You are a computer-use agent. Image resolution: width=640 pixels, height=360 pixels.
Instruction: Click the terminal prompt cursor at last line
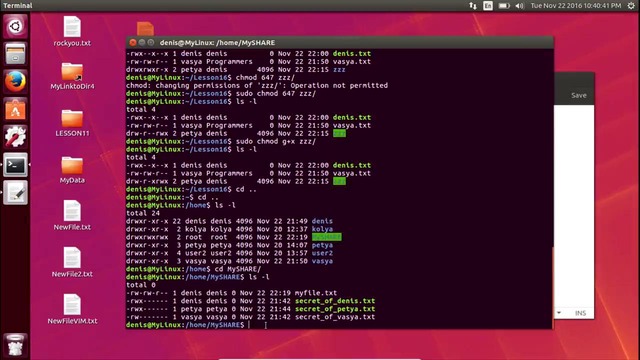249,325
